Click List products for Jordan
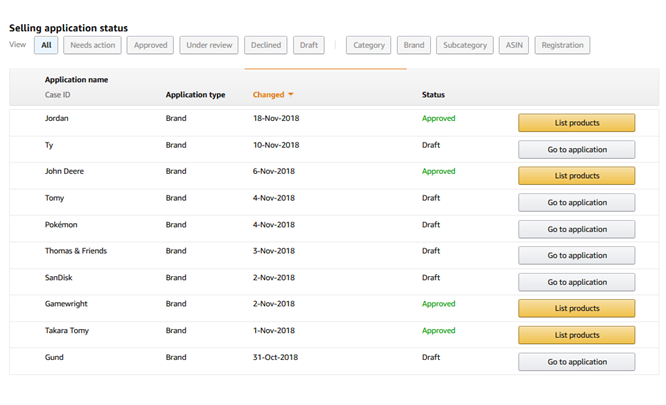 pos(576,123)
